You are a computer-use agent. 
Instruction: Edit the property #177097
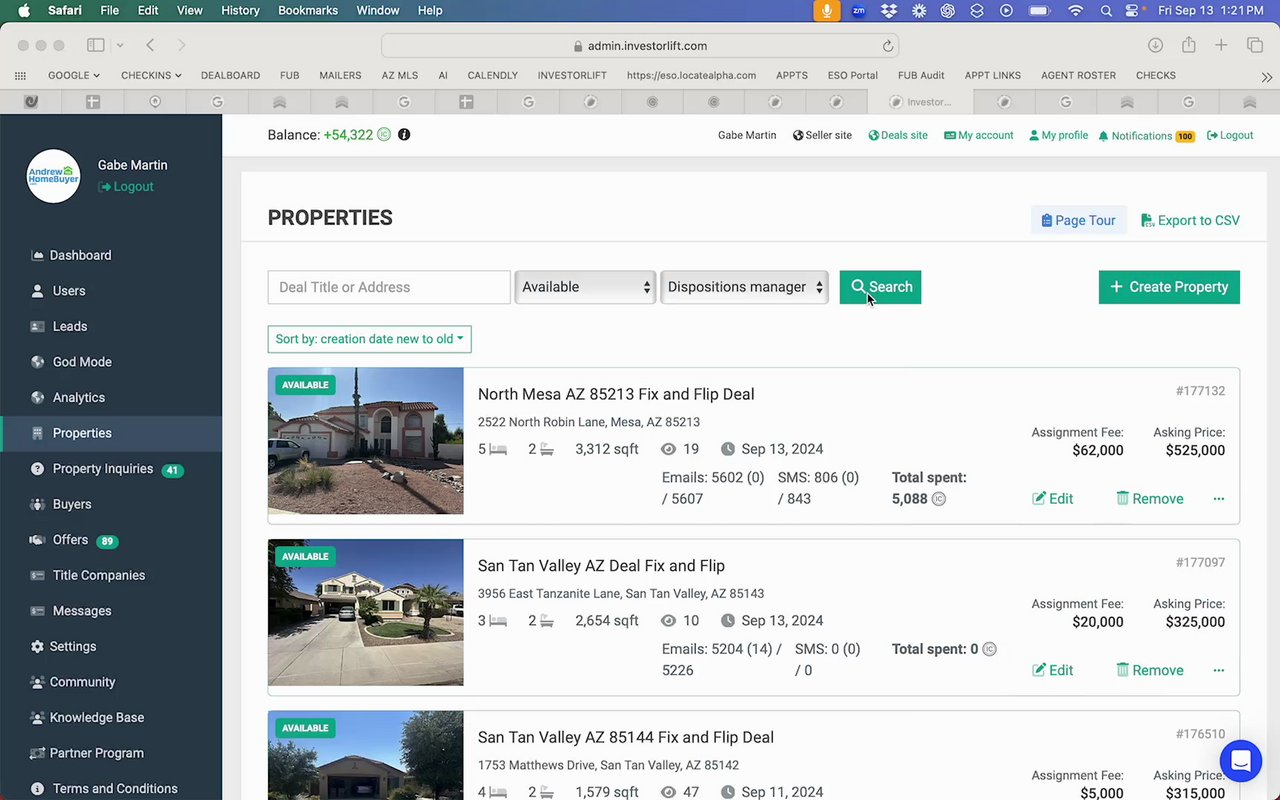click(x=1053, y=670)
